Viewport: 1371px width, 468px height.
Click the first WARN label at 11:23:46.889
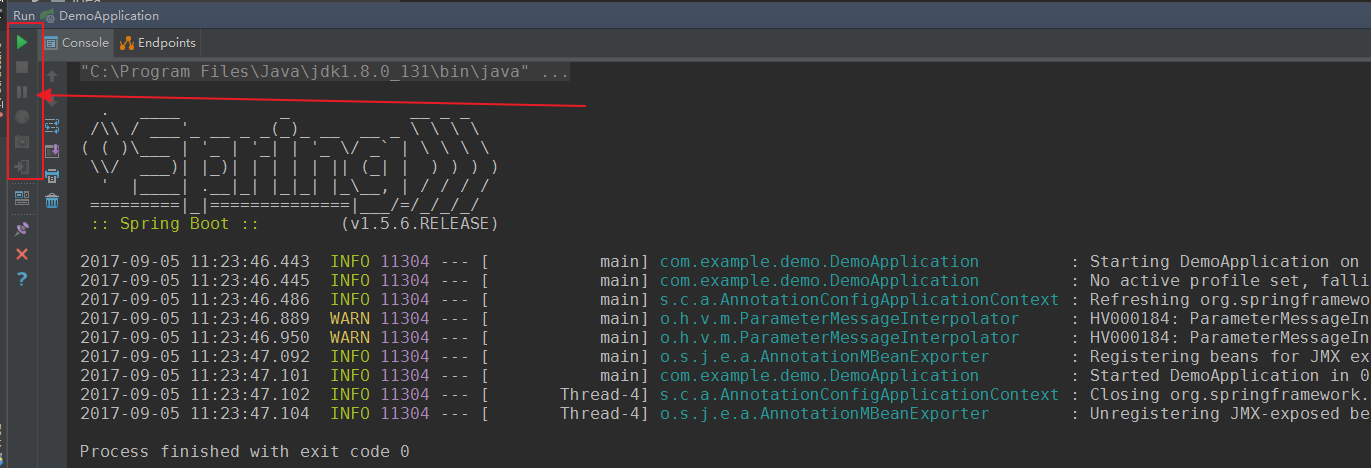pyautogui.click(x=350, y=319)
